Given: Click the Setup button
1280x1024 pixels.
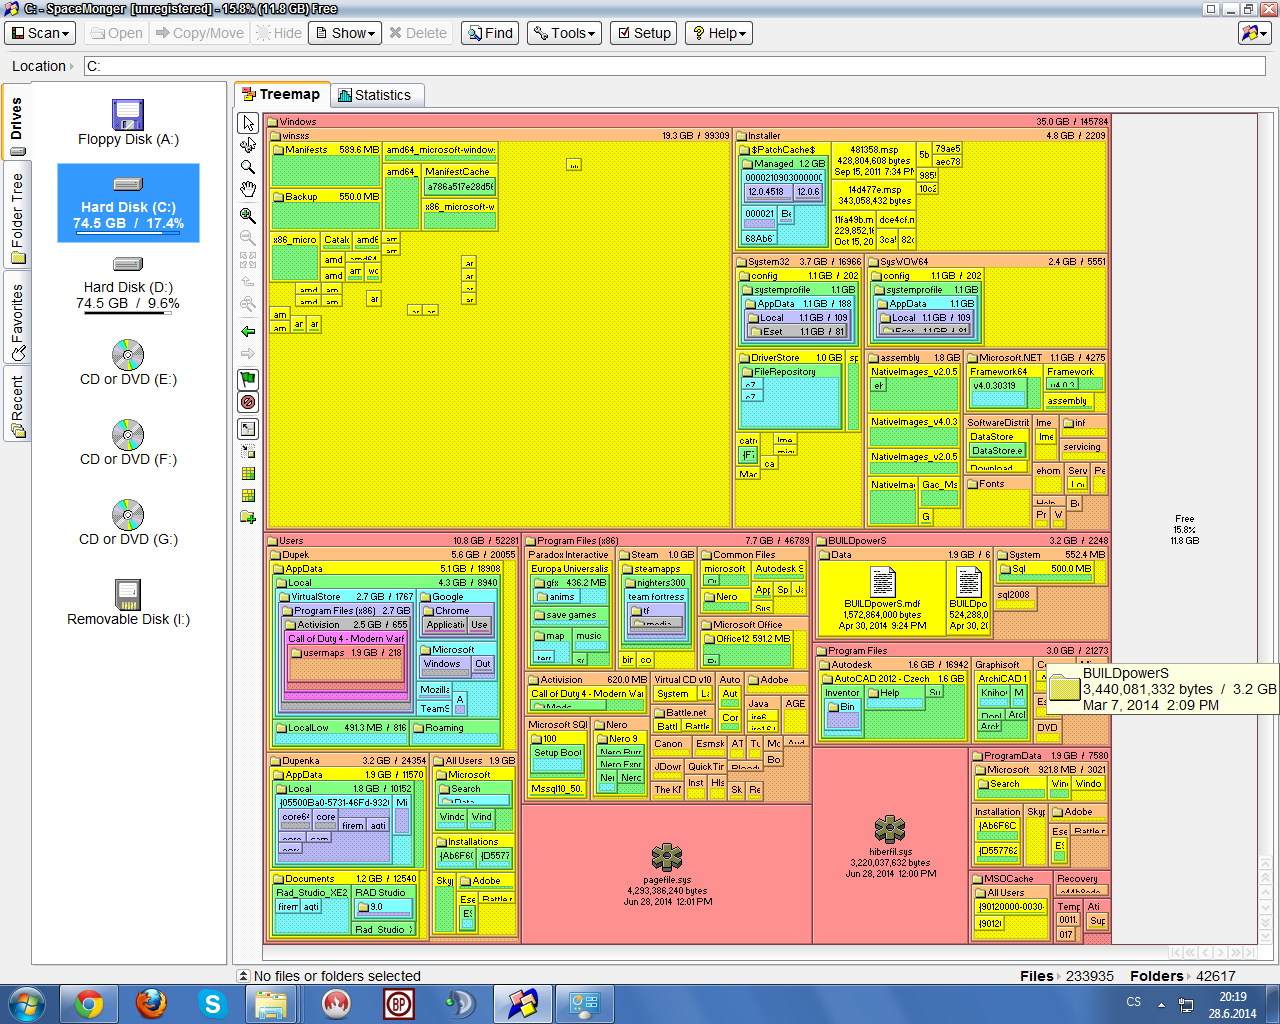Looking at the screenshot, I should point(644,33).
